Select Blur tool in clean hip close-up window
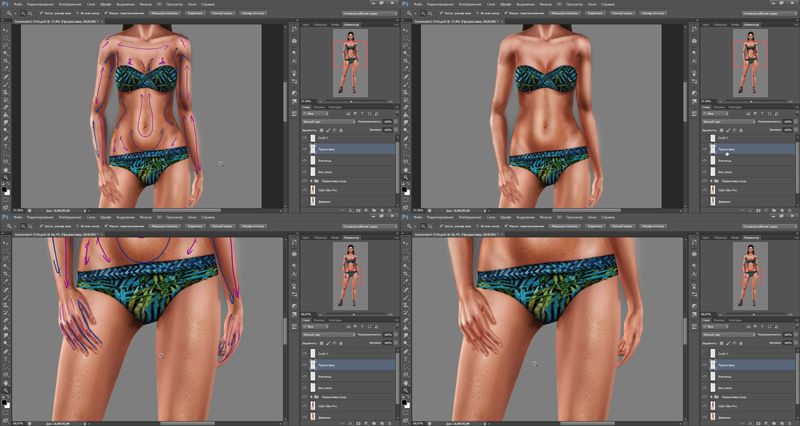The image size is (800, 426). (x=406, y=338)
